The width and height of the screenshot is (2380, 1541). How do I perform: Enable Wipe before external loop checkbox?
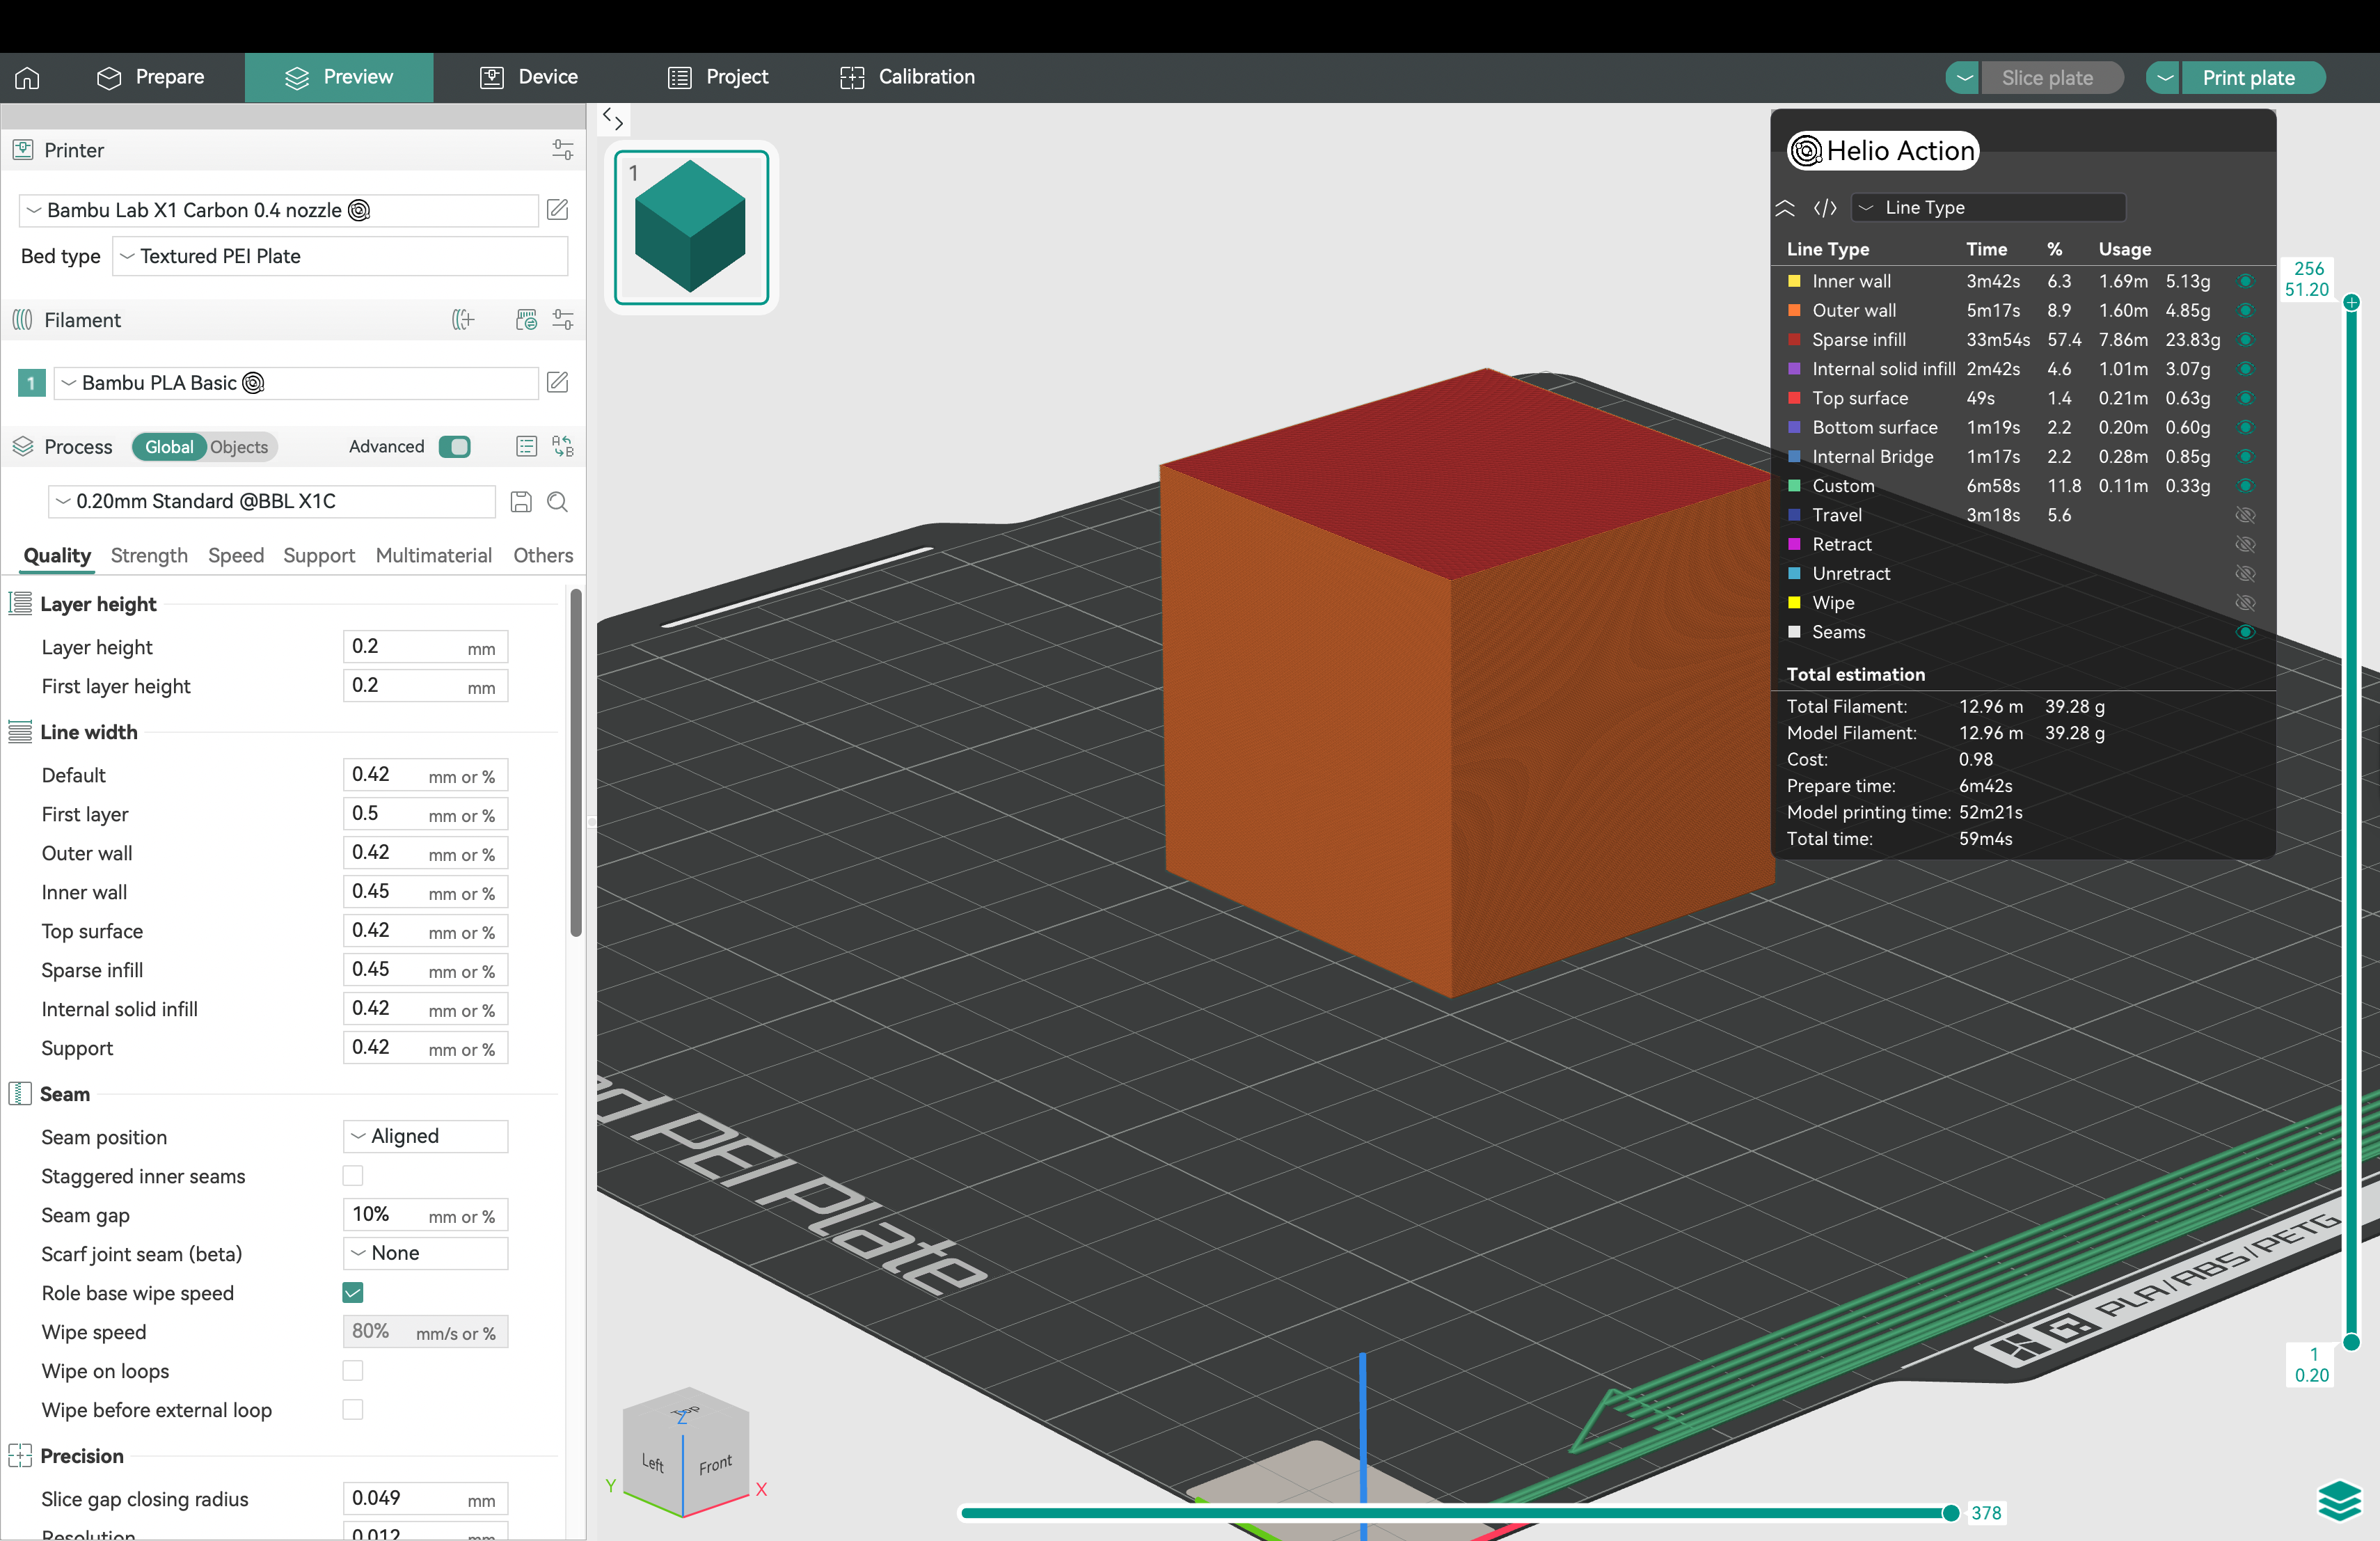[353, 1409]
